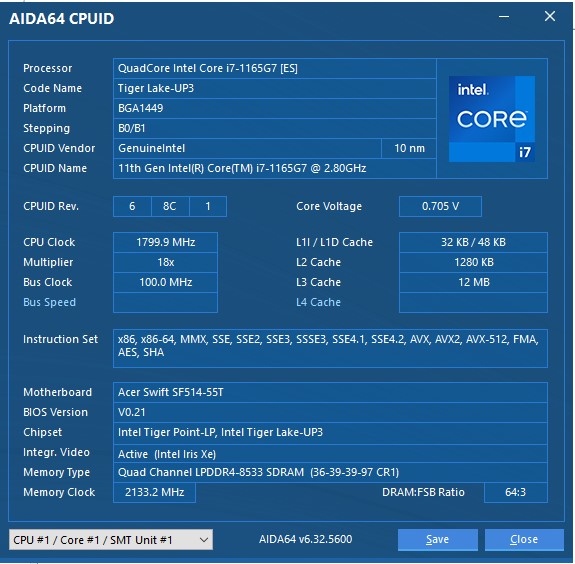Click the Save button

(x=437, y=539)
